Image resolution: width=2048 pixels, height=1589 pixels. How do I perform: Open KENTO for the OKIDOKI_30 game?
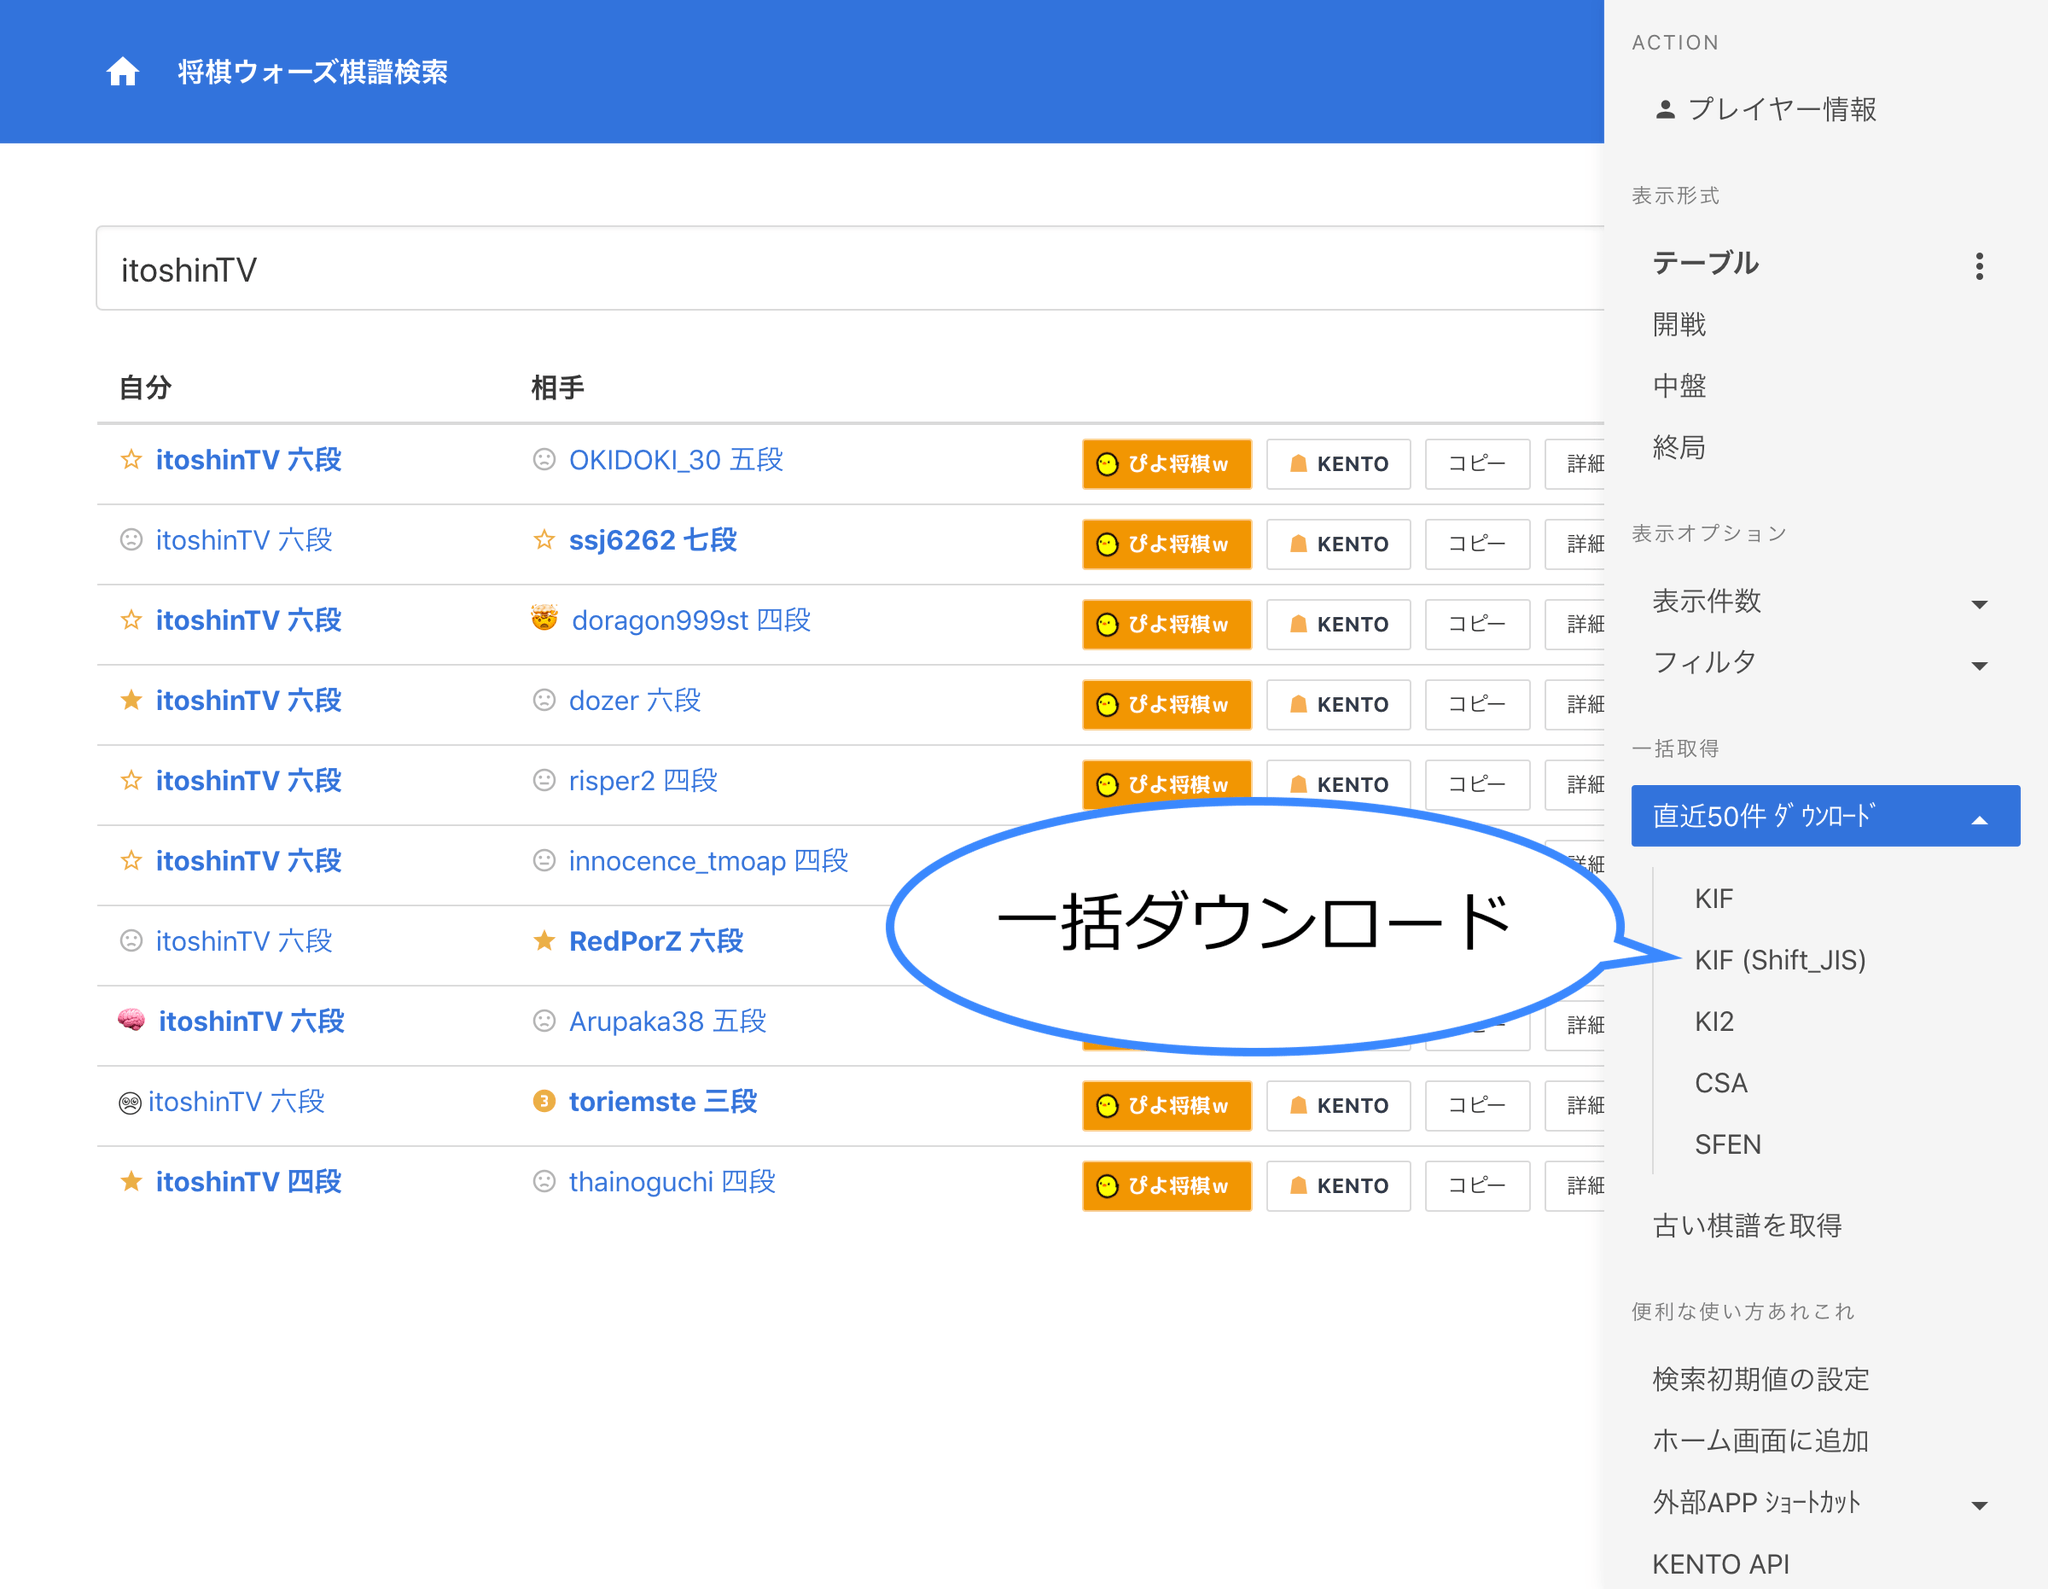[x=1338, y=464]
